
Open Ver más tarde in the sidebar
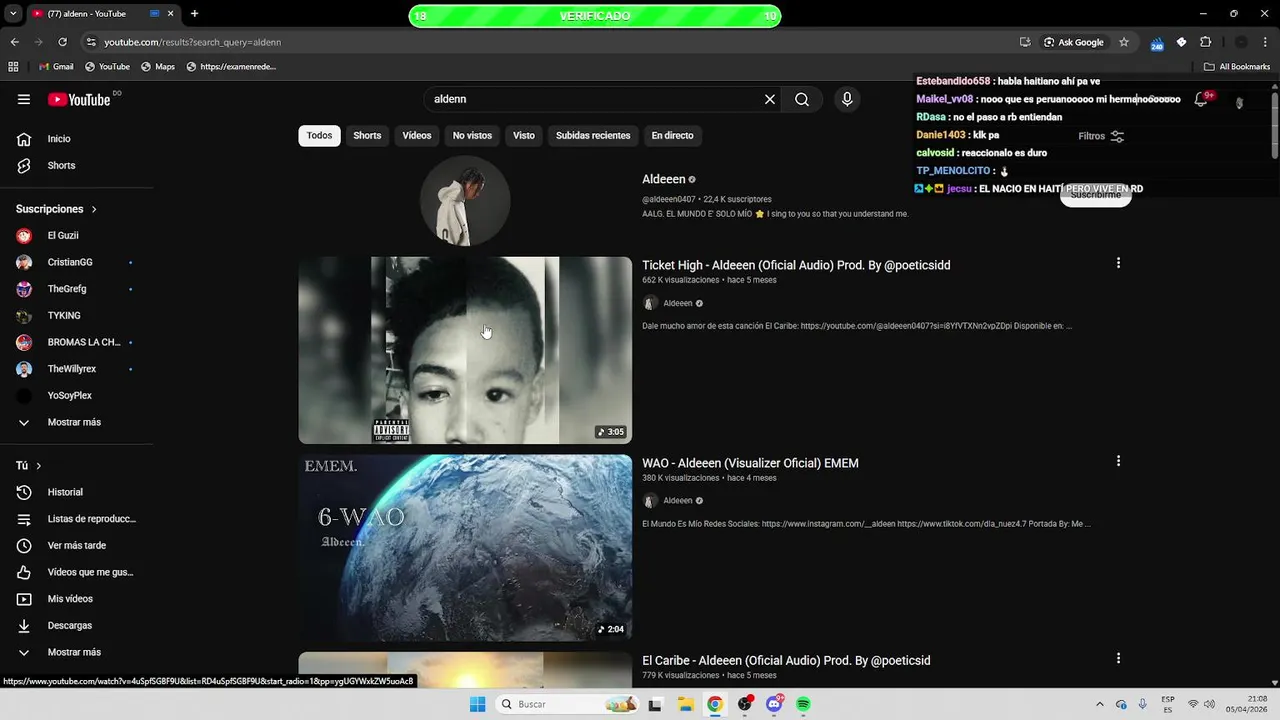pos(77,545)
